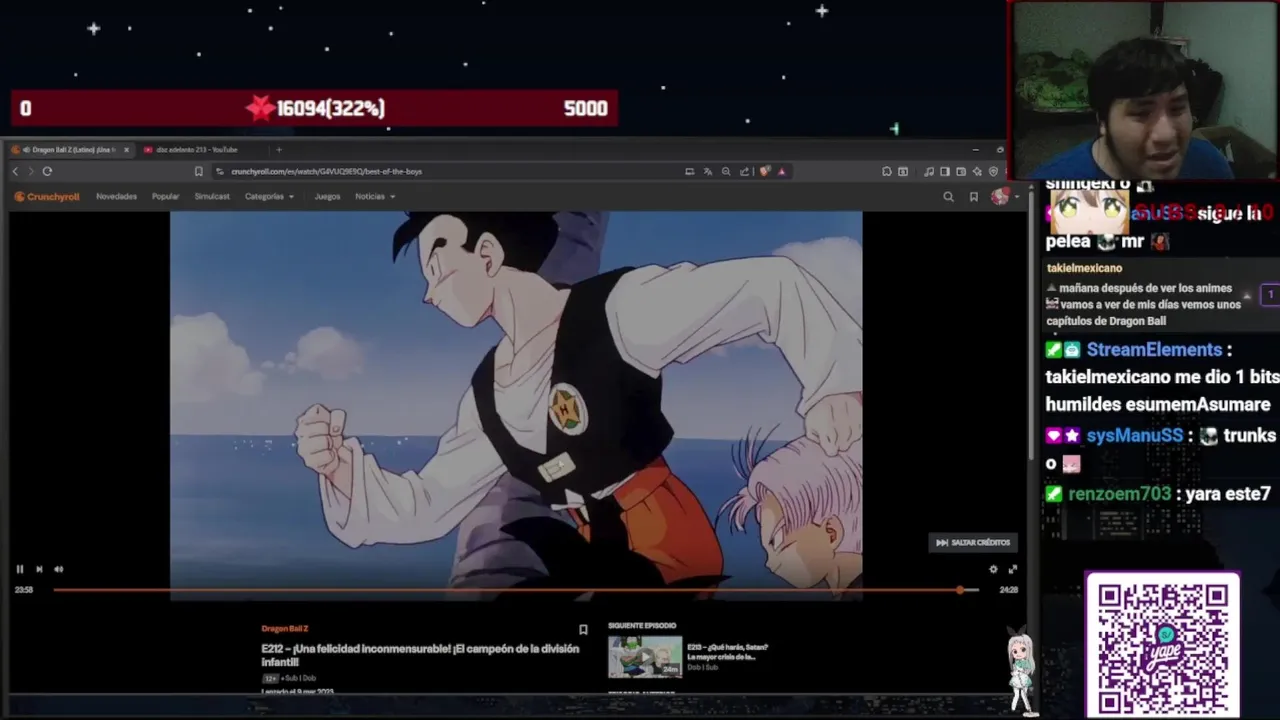Screen dimensions: 1280x720
Task: Add episode E212 to watchlist
Action: 583,630
